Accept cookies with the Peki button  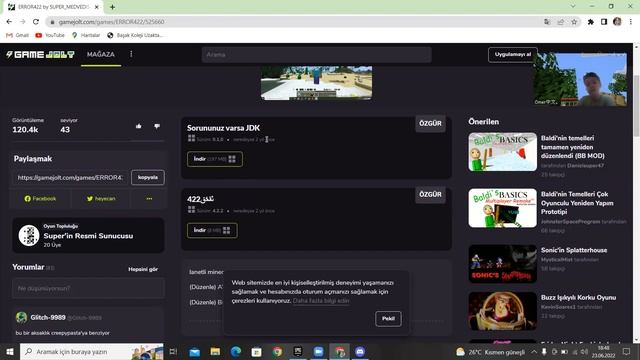coord(388,319)
